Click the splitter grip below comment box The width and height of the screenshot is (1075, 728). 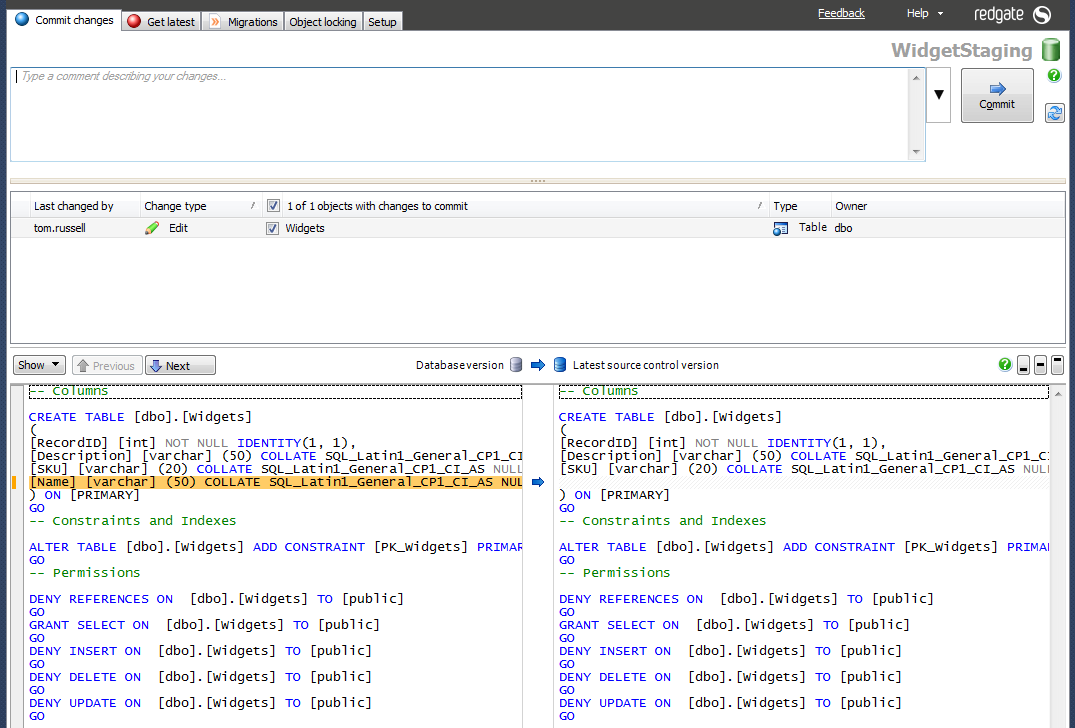point(538,181)
